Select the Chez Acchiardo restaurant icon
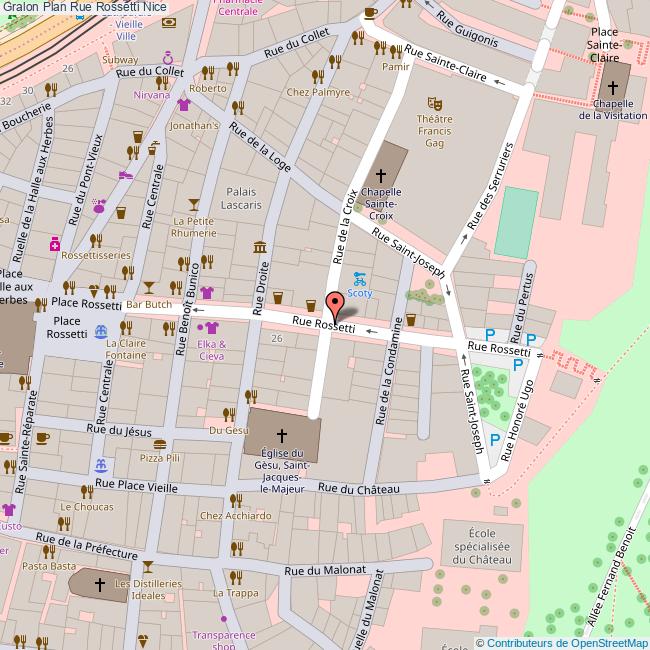 pyautogui.click(x=236, y=500)
